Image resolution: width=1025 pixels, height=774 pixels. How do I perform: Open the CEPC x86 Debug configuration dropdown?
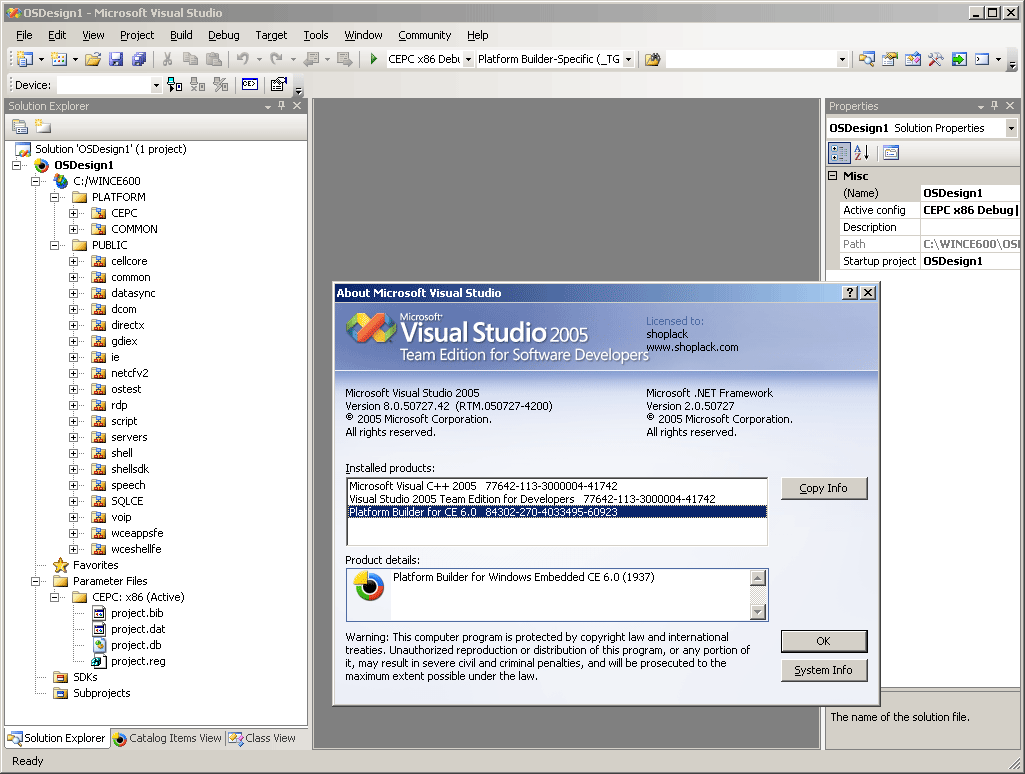[x=468, y=59]
